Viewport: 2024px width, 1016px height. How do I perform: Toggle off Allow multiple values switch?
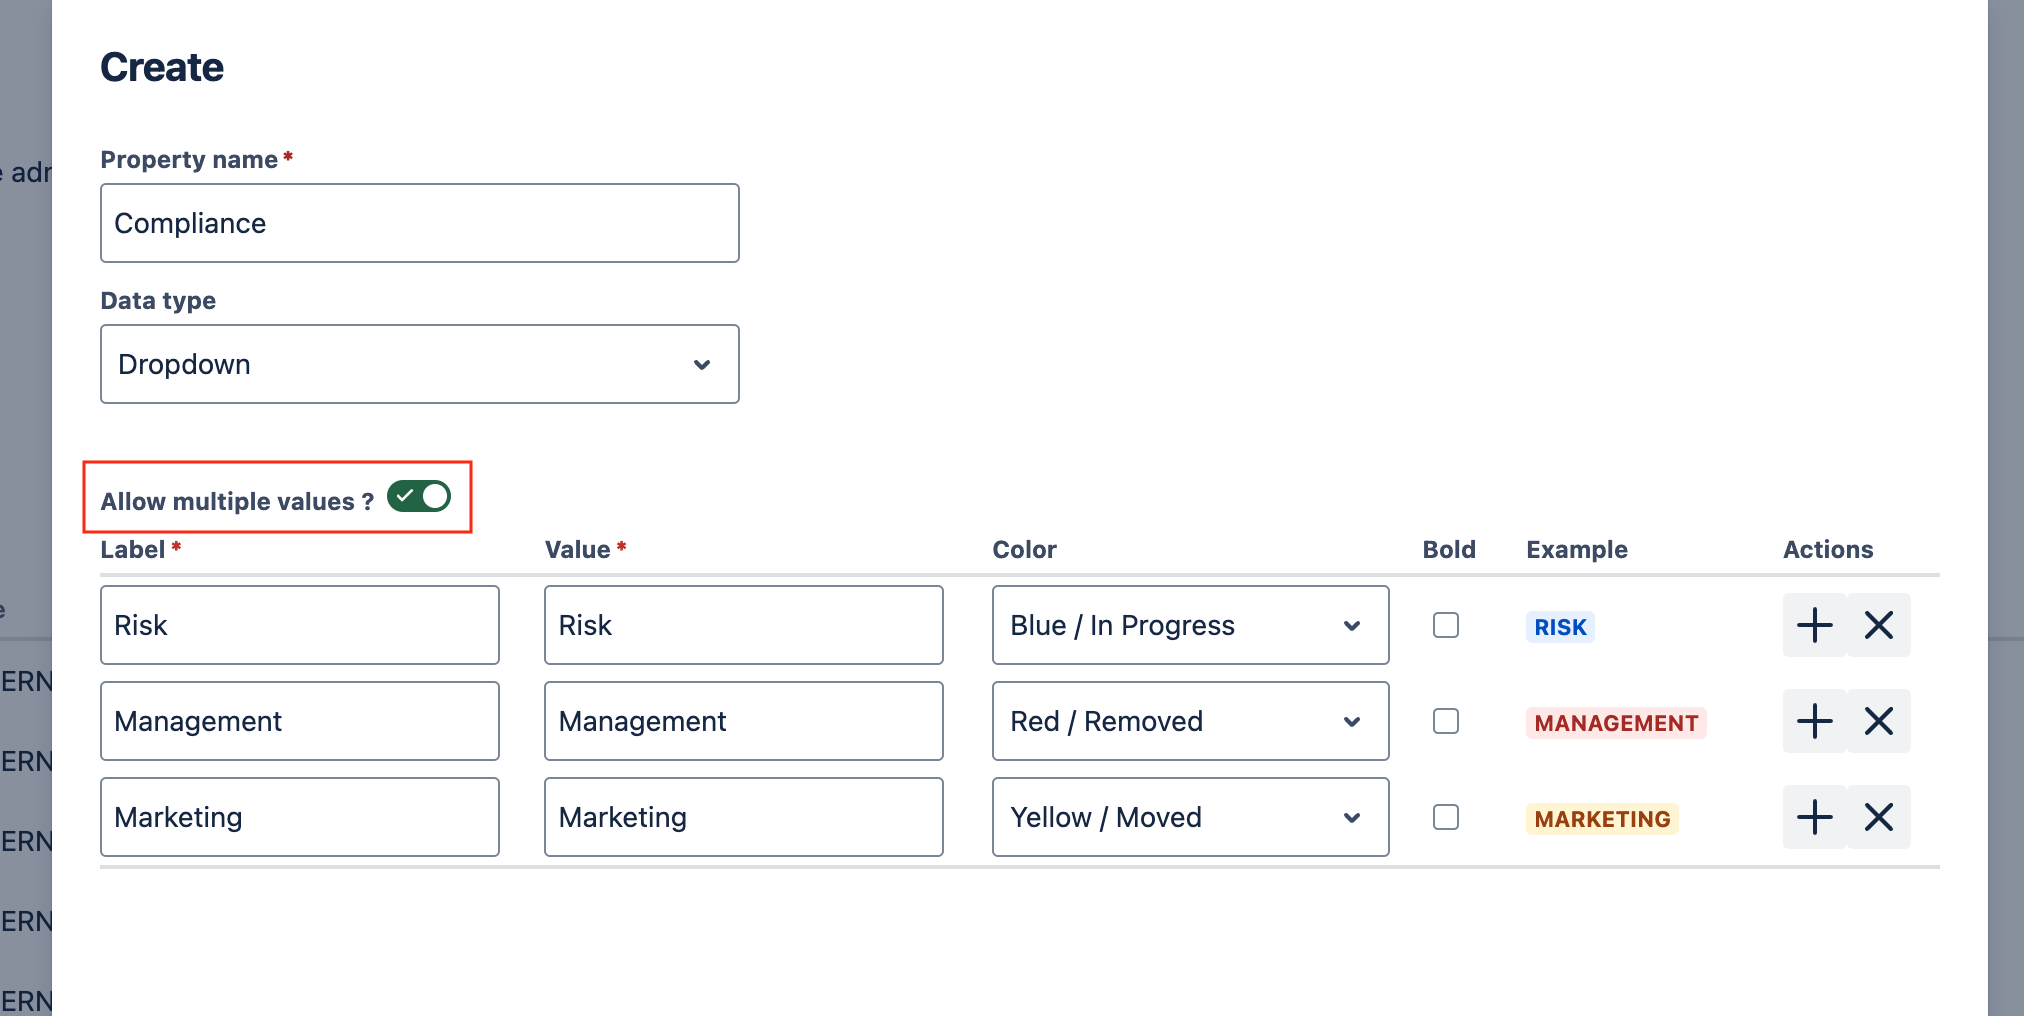click(x=419, y=496)
